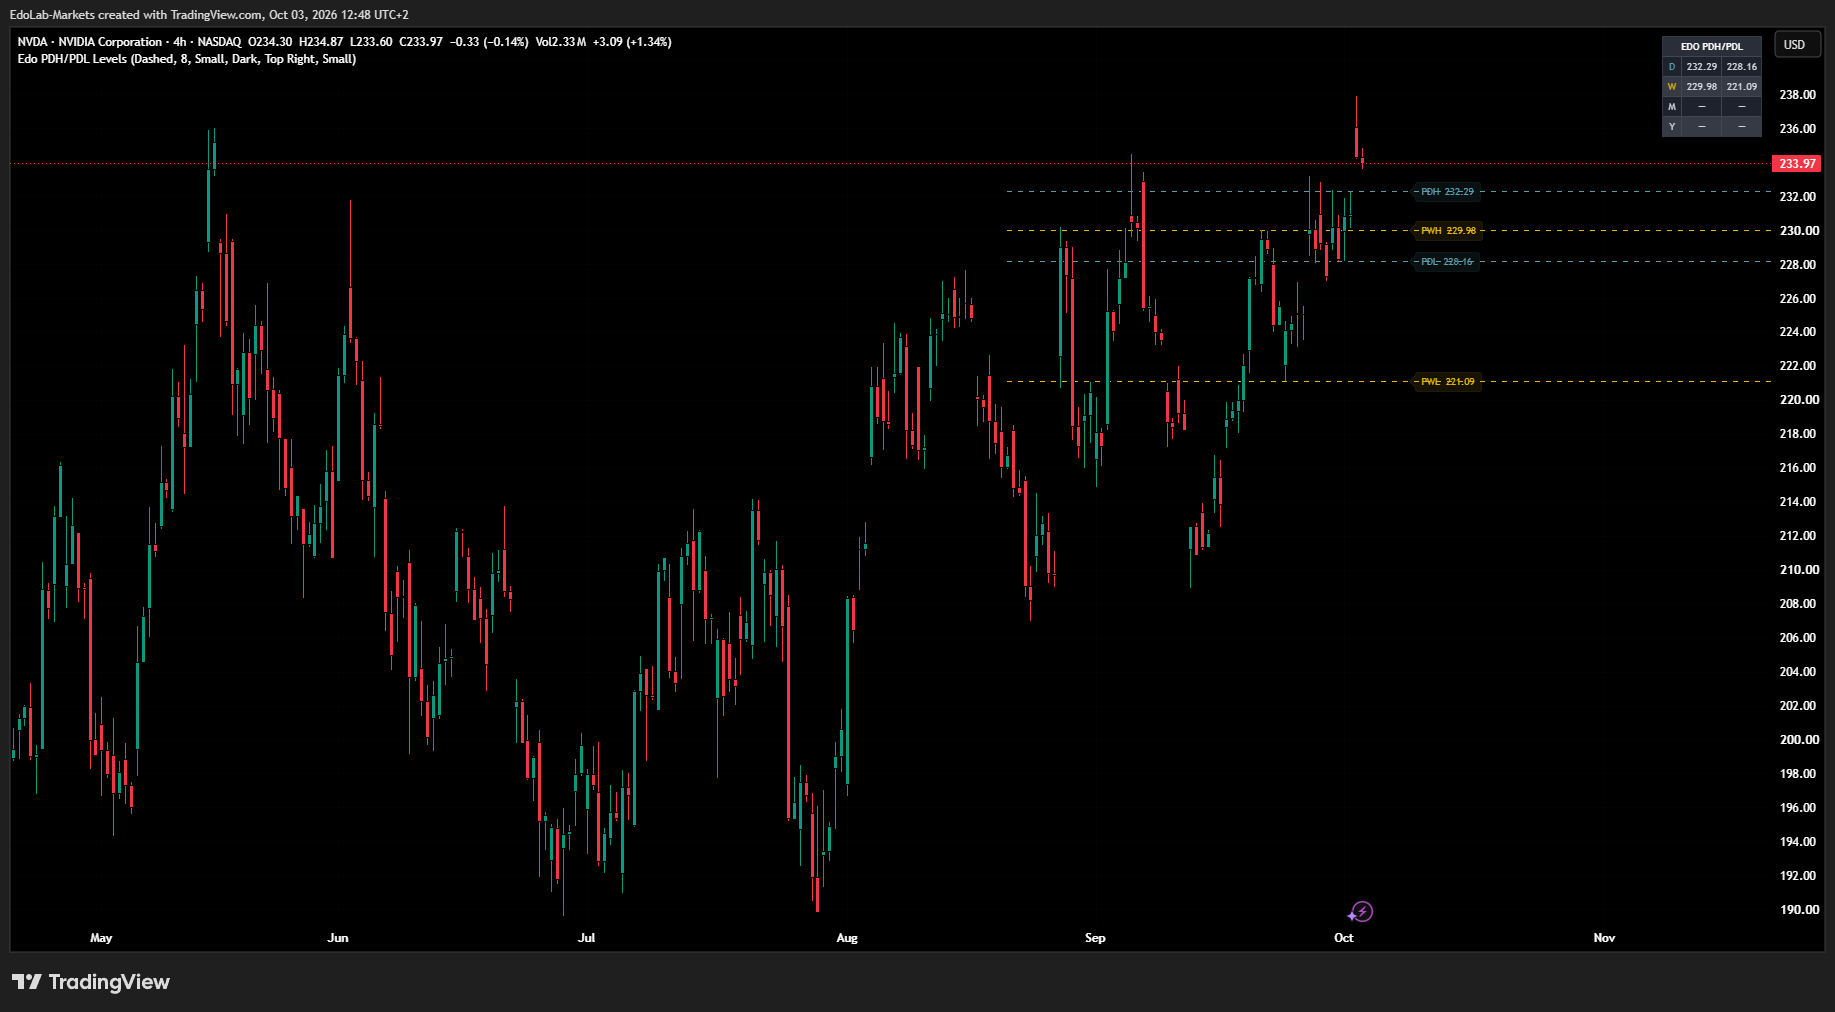
Task: Click the EDO PDH/PDL table header
Action: tap(1711, 46)
